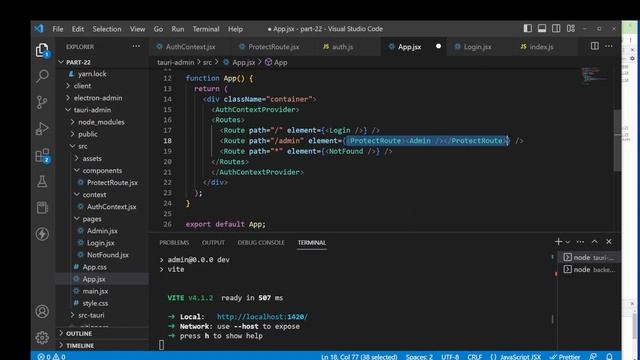Open the Search view in activity bar
640x360 pixels.
(42, 76)
